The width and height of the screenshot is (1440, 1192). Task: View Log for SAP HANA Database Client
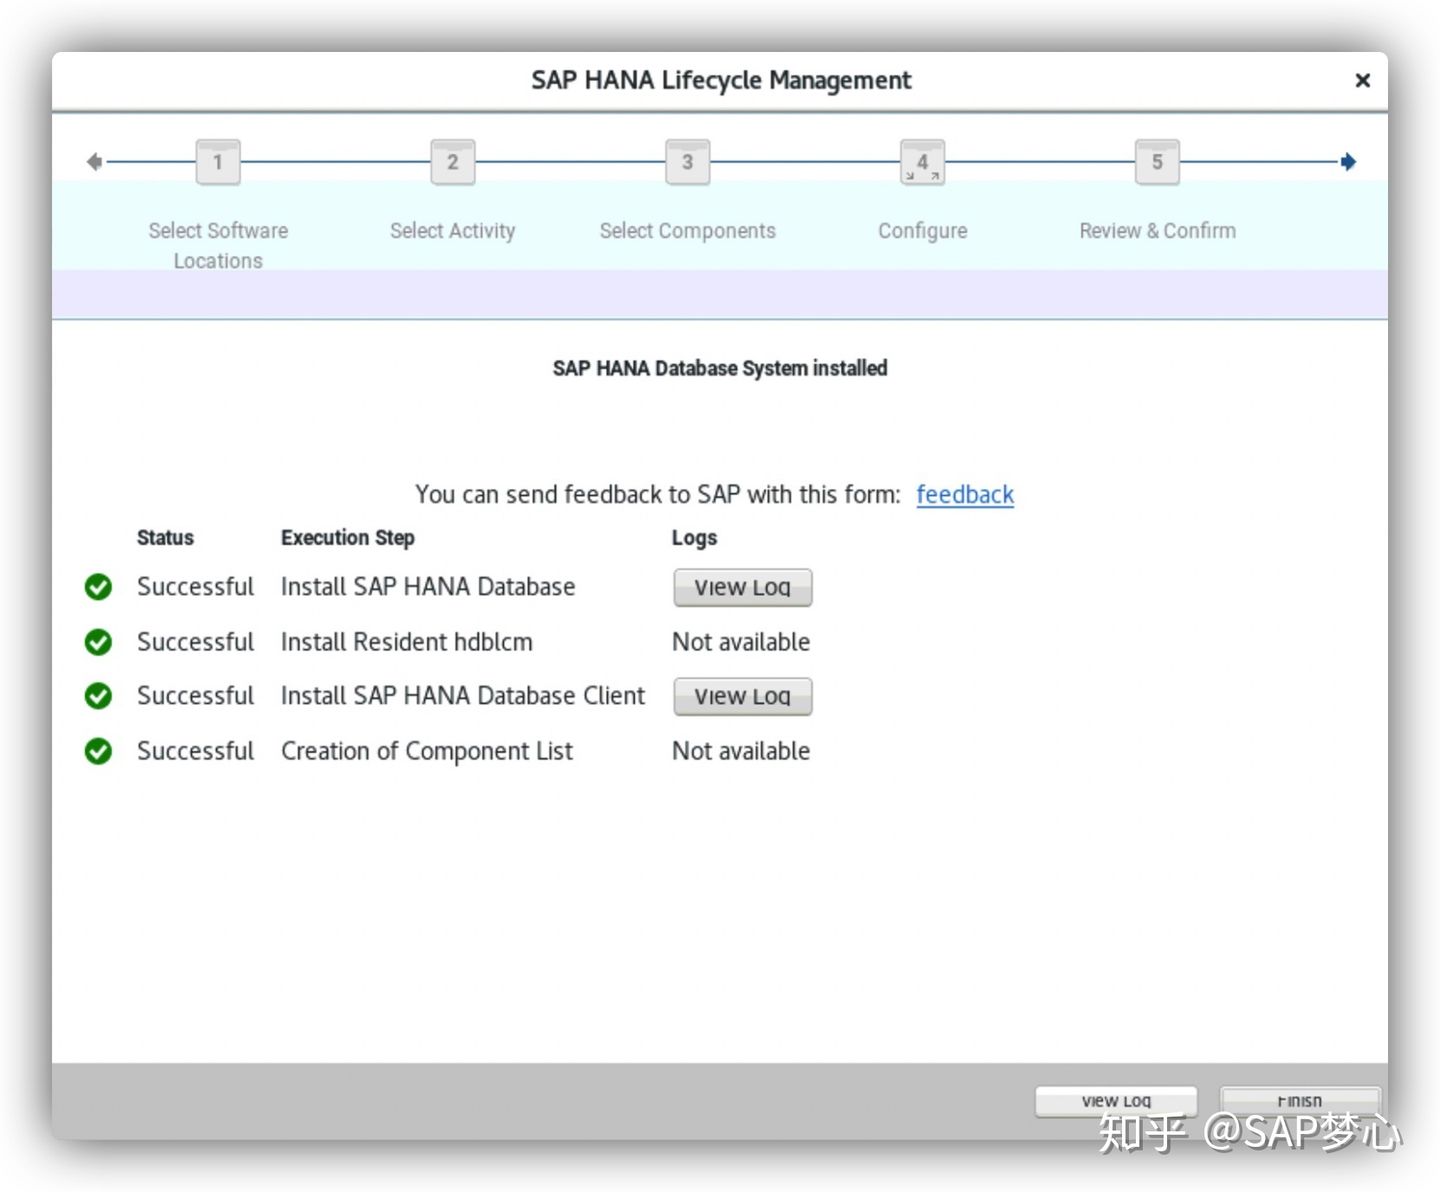tap(743, 696)
